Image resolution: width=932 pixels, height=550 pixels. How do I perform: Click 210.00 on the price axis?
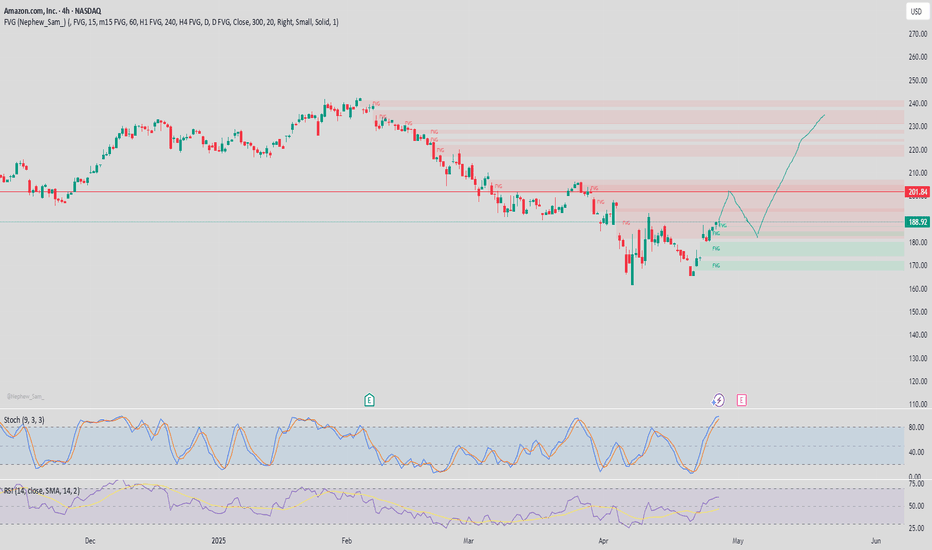tap(918, 173)
